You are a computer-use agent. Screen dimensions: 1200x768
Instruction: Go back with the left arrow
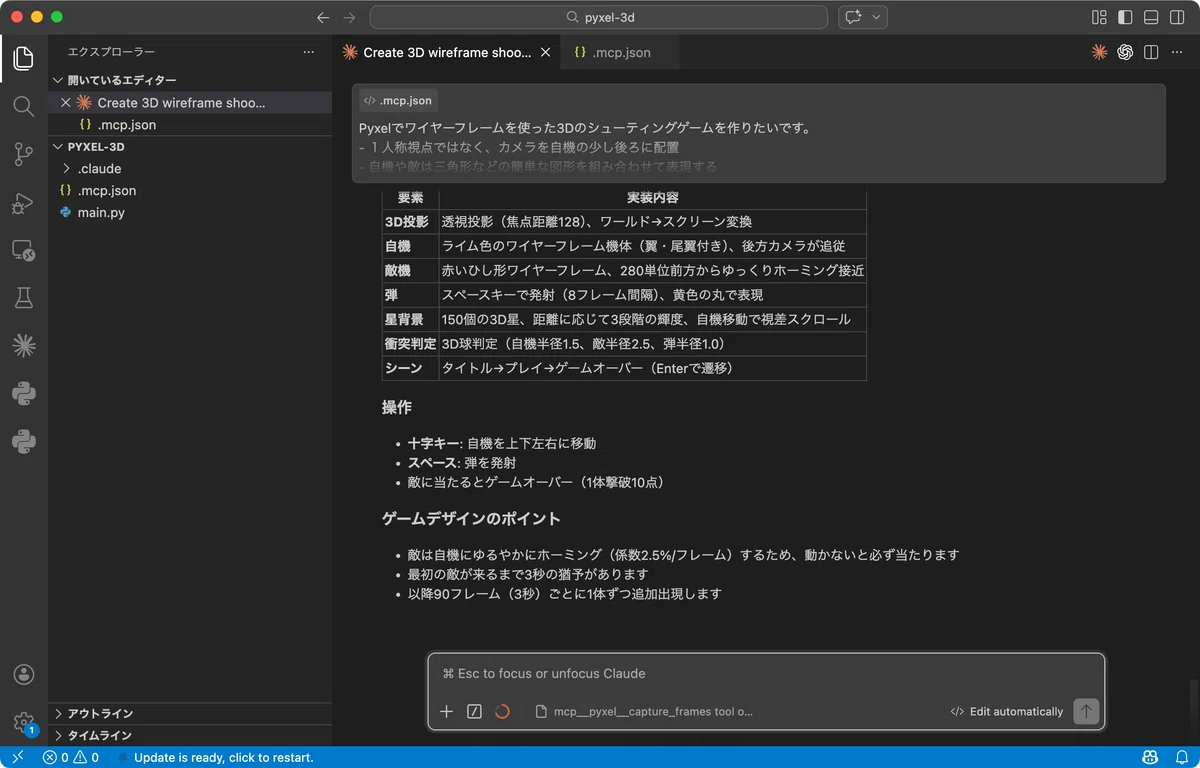[322, 17]
